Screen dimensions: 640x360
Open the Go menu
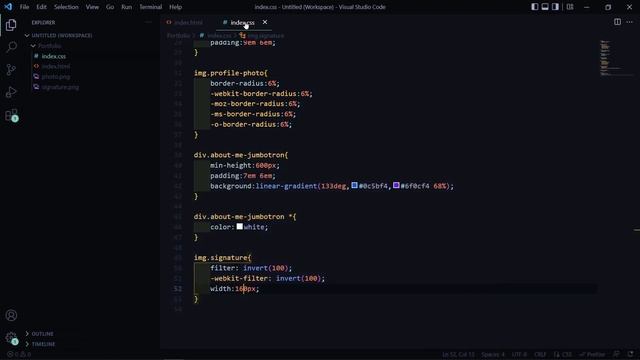110,7
